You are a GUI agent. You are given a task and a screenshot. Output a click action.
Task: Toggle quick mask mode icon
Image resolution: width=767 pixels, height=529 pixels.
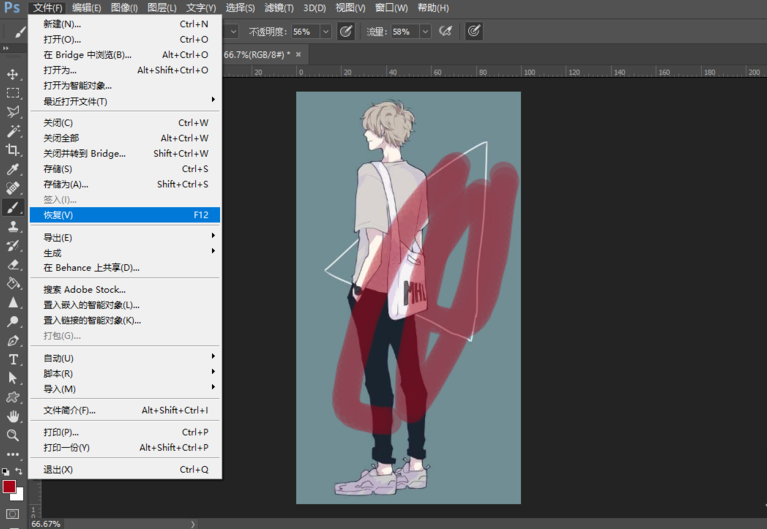pyautogui.click(x=13, y=514)
